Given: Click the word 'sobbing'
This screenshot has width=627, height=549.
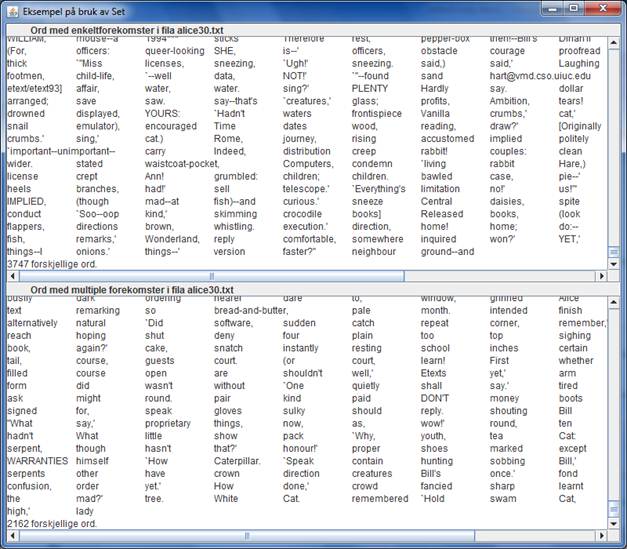Looking at the screenshot, I should tap(507, 461).
